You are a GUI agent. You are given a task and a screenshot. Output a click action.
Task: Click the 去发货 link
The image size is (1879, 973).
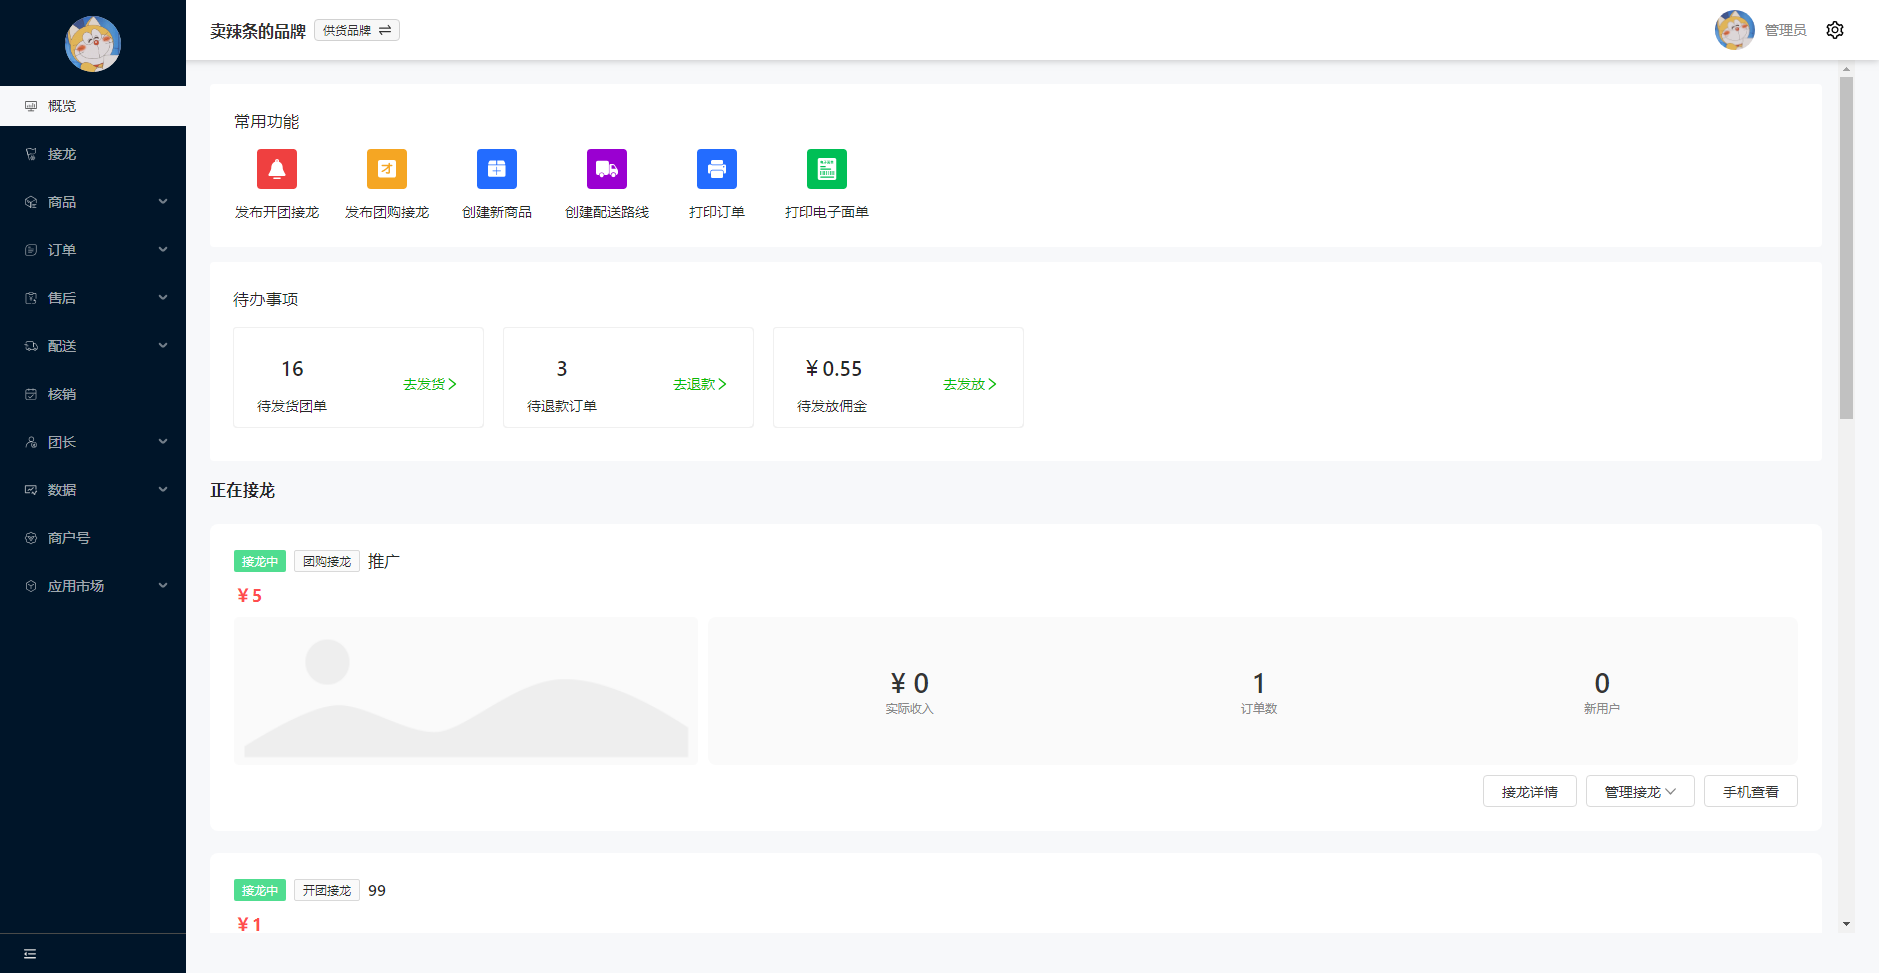tap(430, 384)
